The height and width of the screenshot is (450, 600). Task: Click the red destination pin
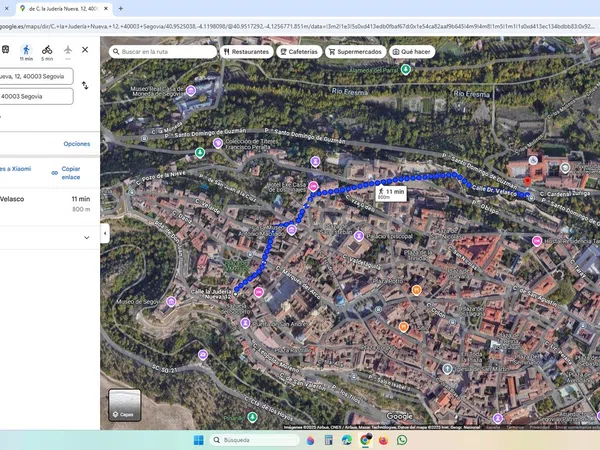(x=527, y=181)
